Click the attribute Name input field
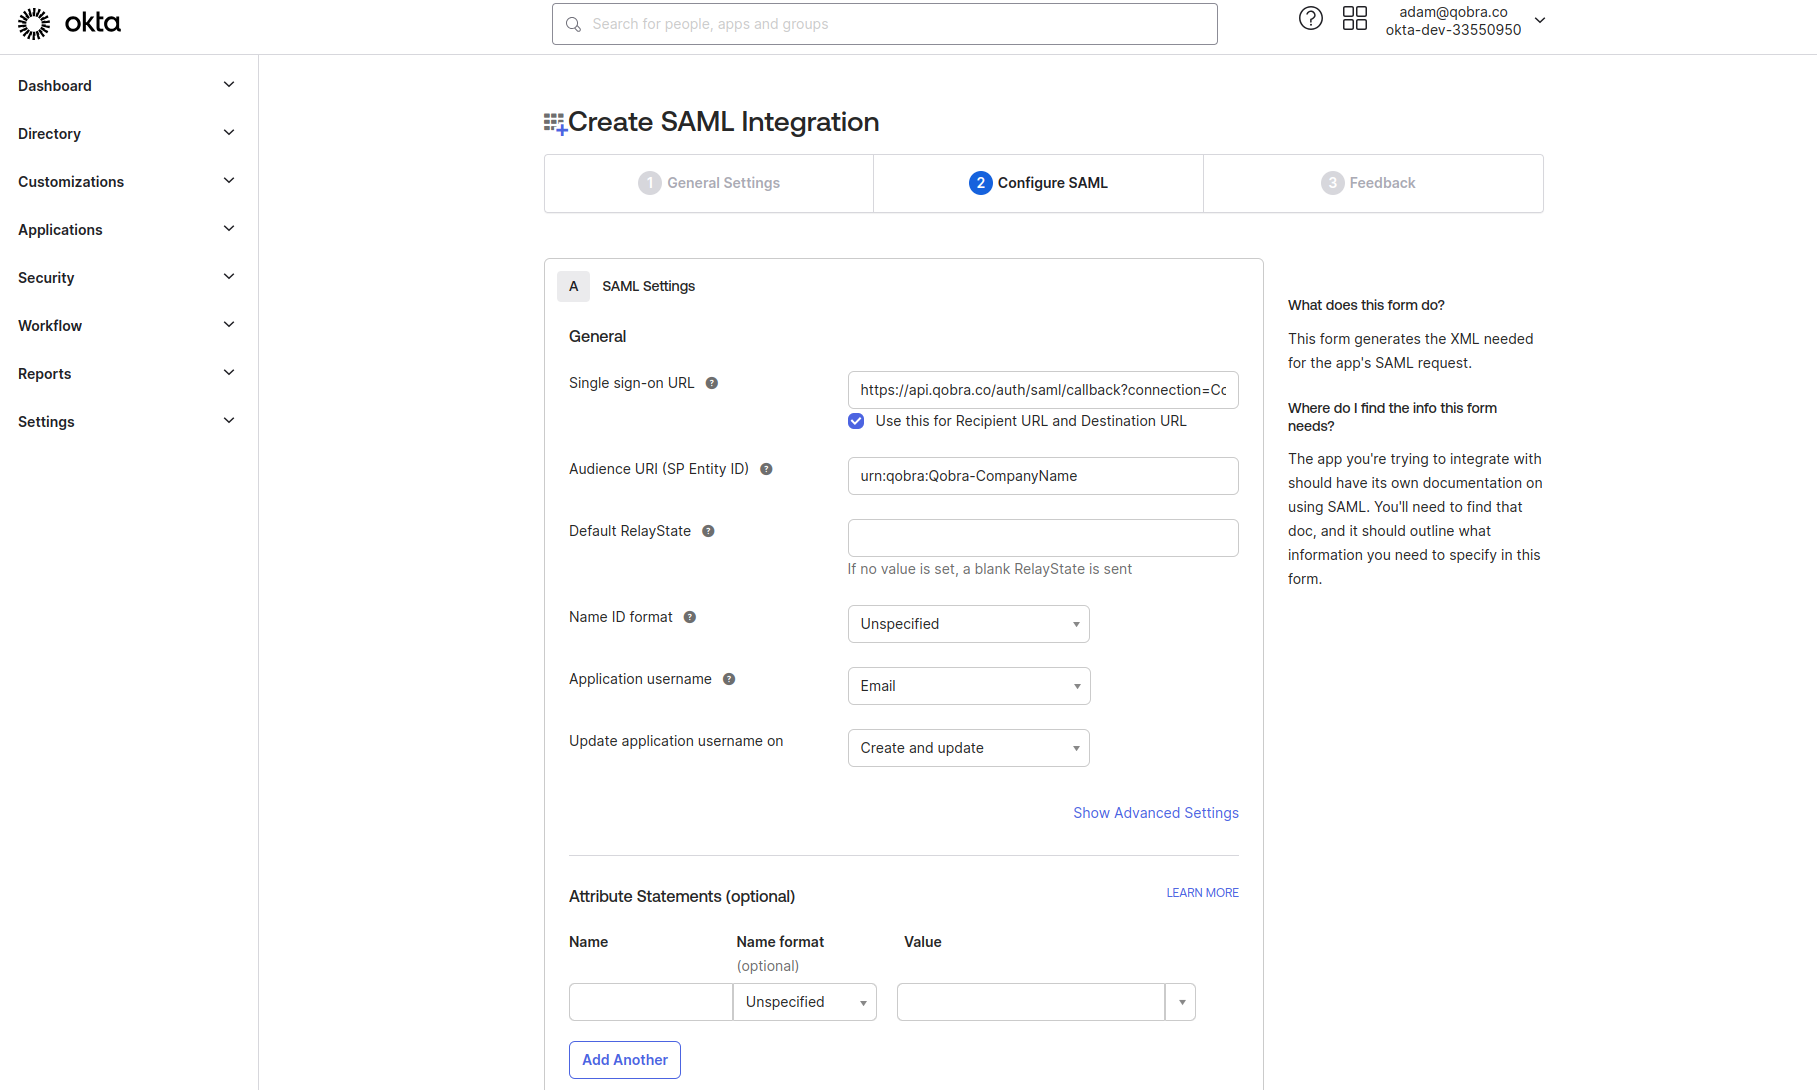 click(651, 1002)
